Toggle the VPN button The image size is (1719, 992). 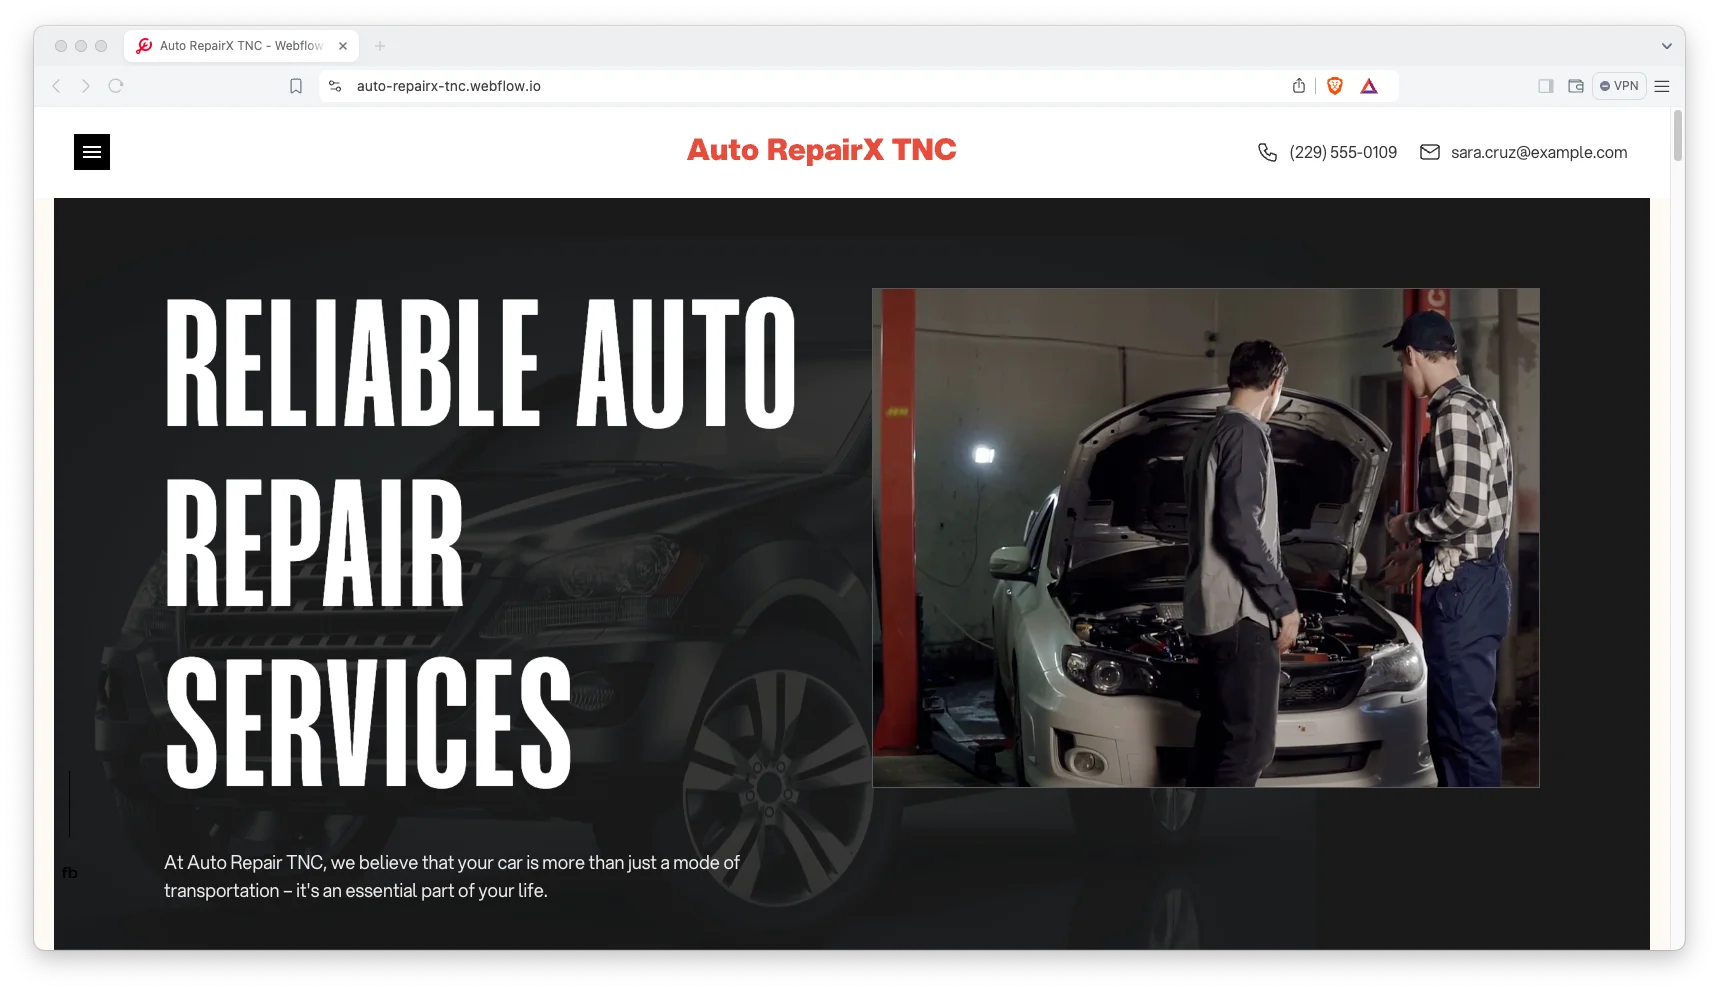point(1619,86)
